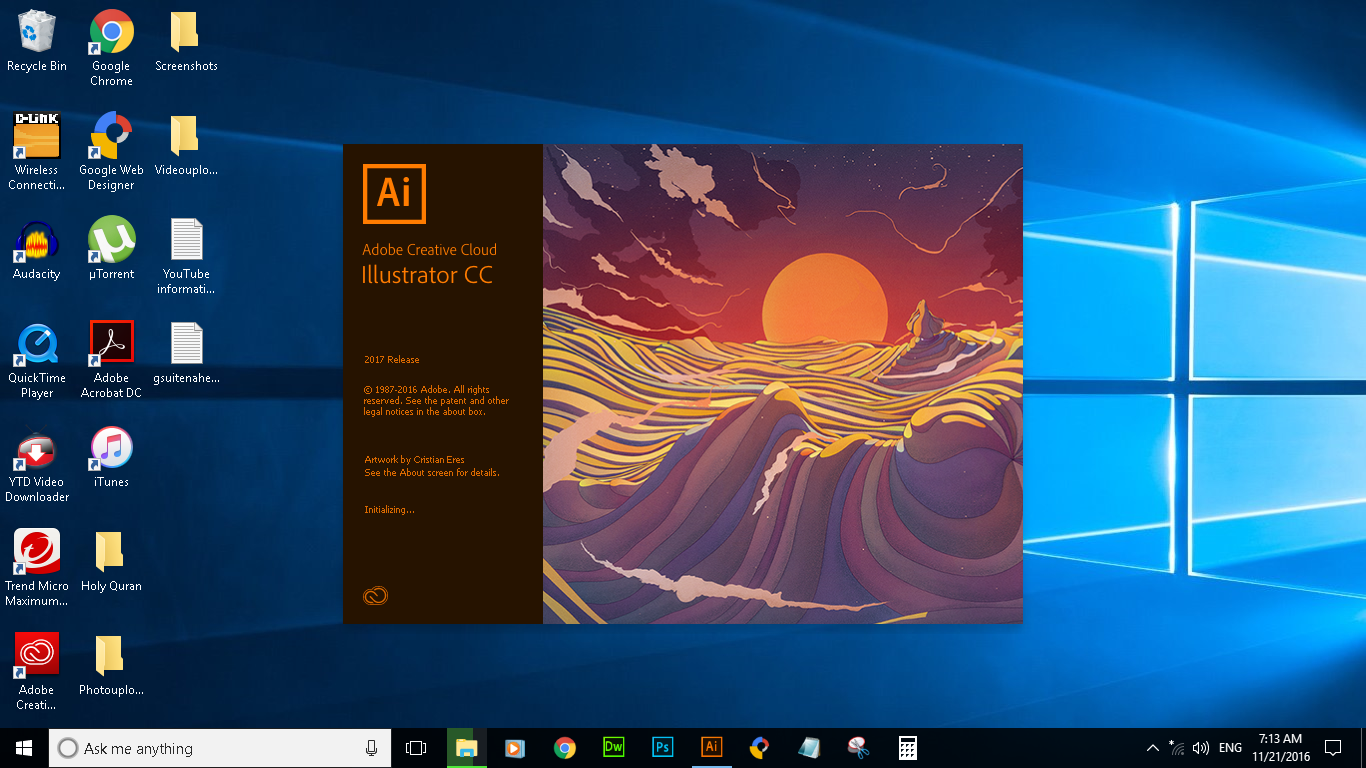
Task: Select the Illustrator taskbar button
Action: tap(711, 748)
